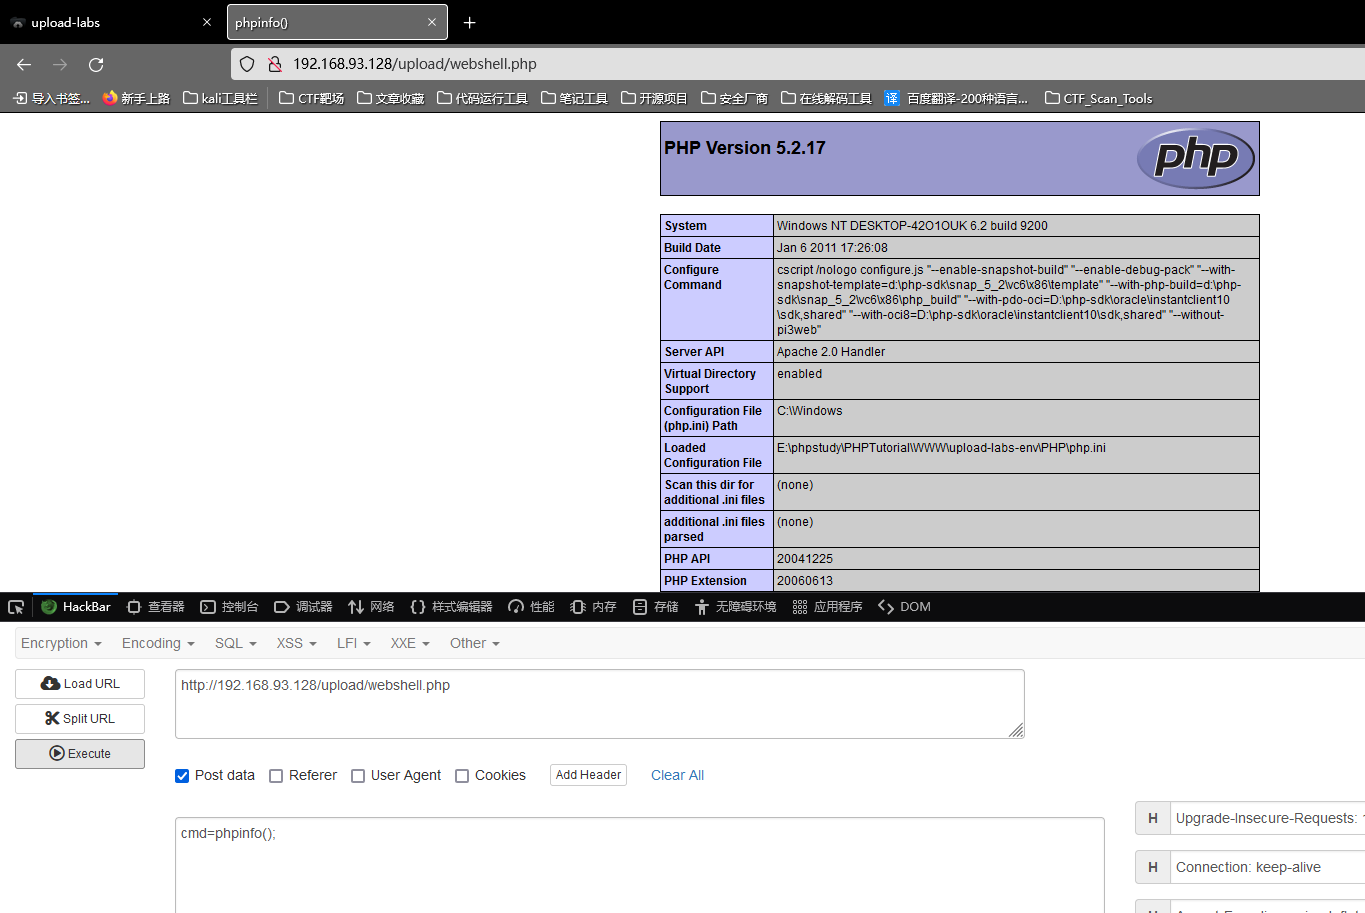Expand the Other dropdown menu
Image resolution: width=1365 pixels, height=913 pixels.
[475, 643]
